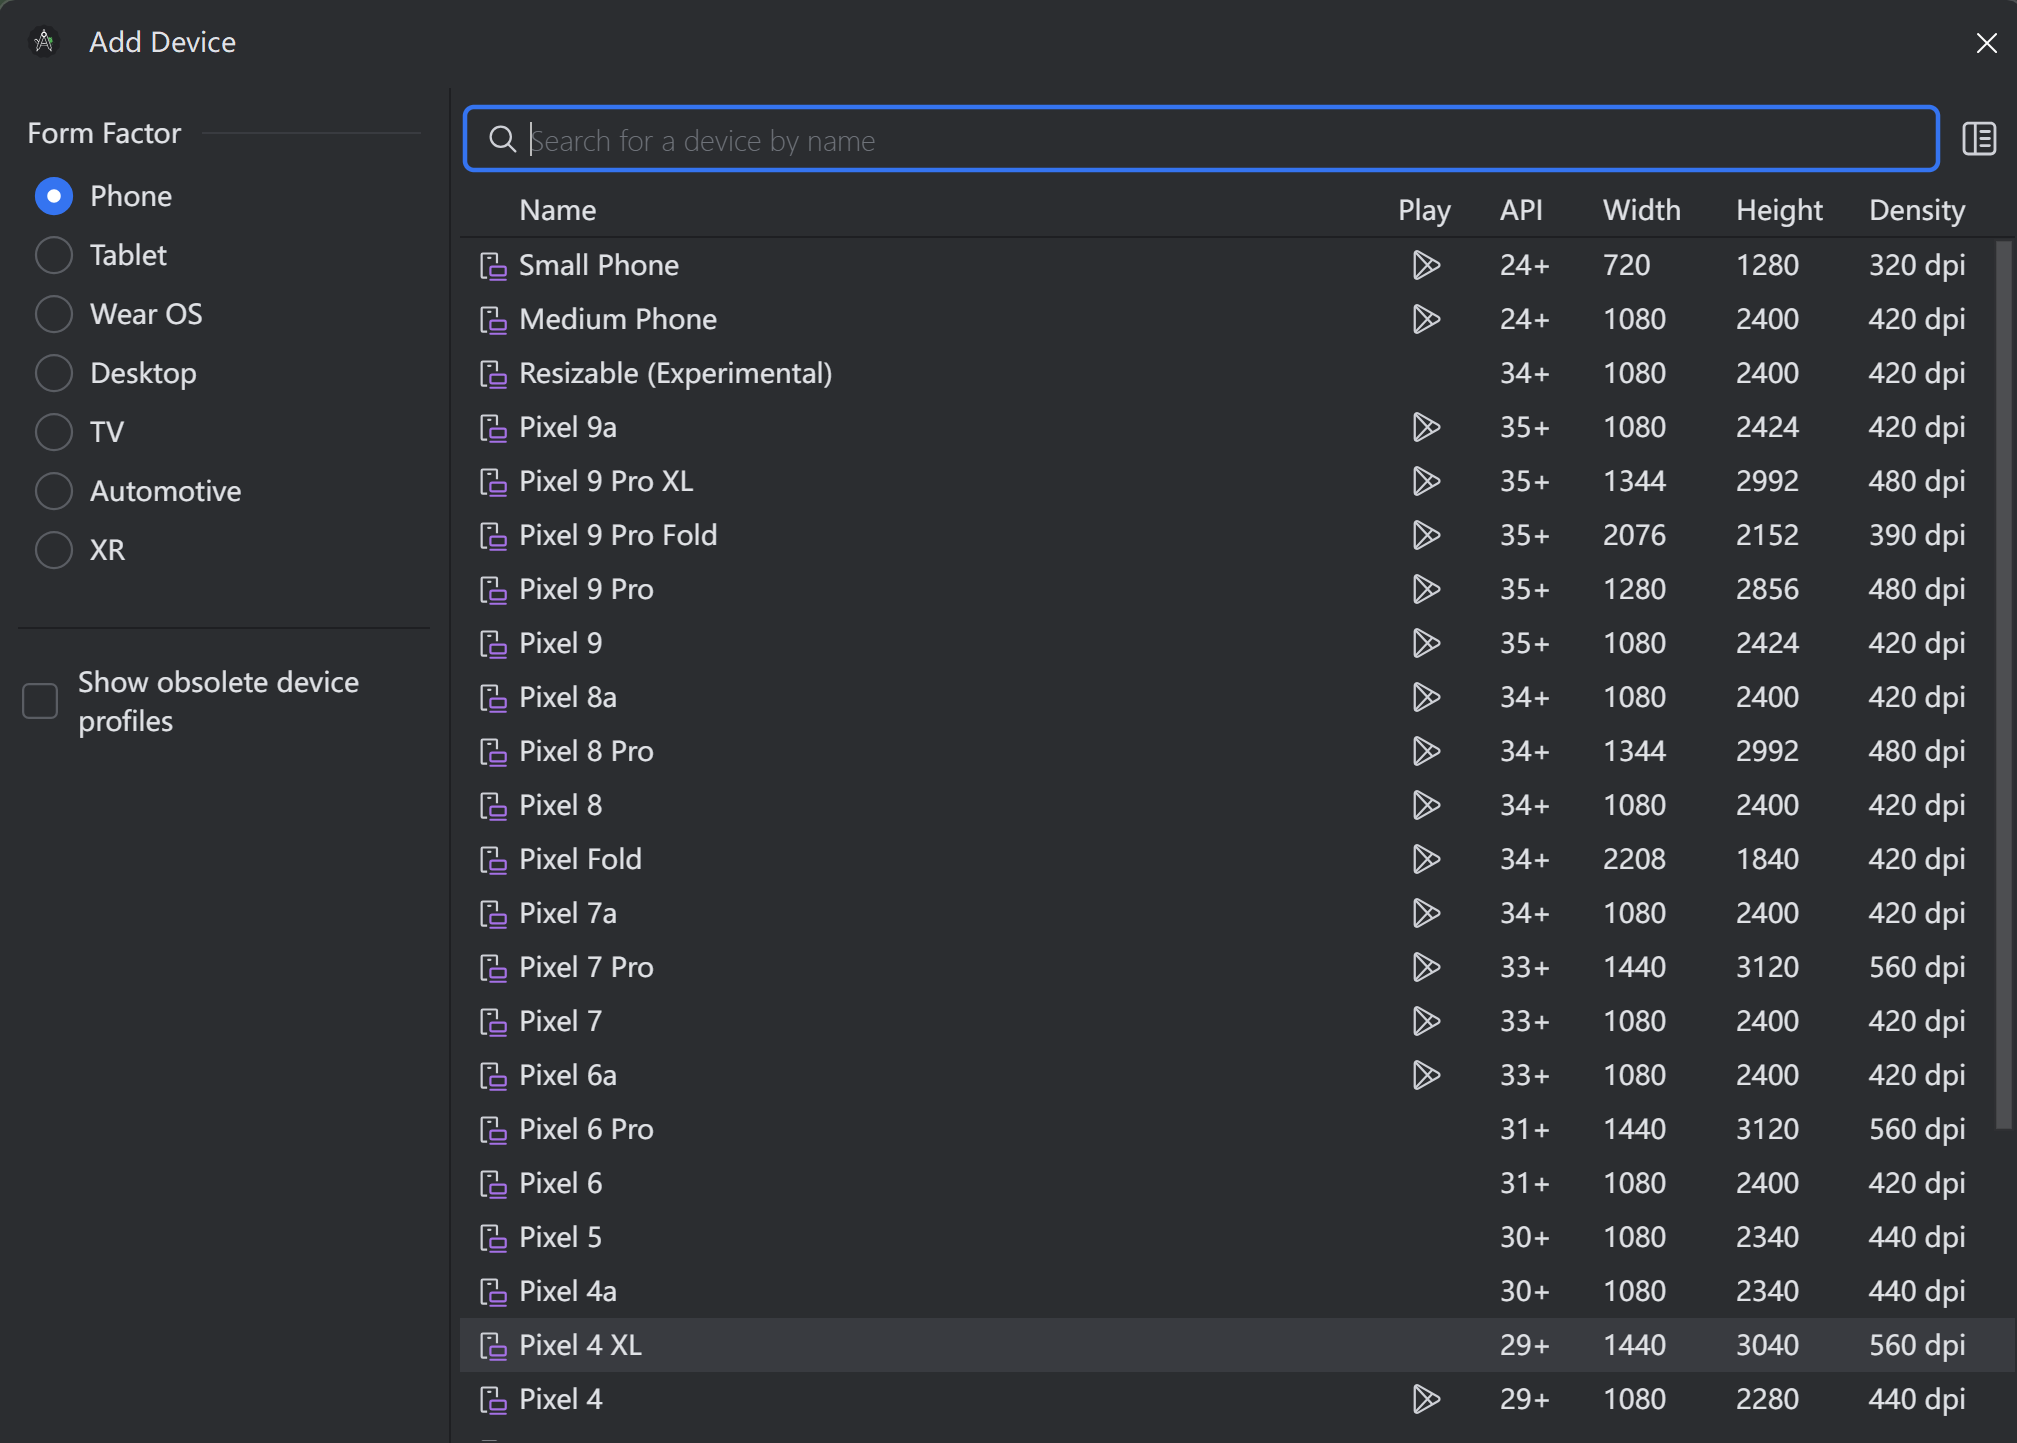The width and height of the screenshot is (2017, 1443).
Task: Click the device icon beside Pixel 9 Pro
Action: pyautogui.click(x=493, y=590)
